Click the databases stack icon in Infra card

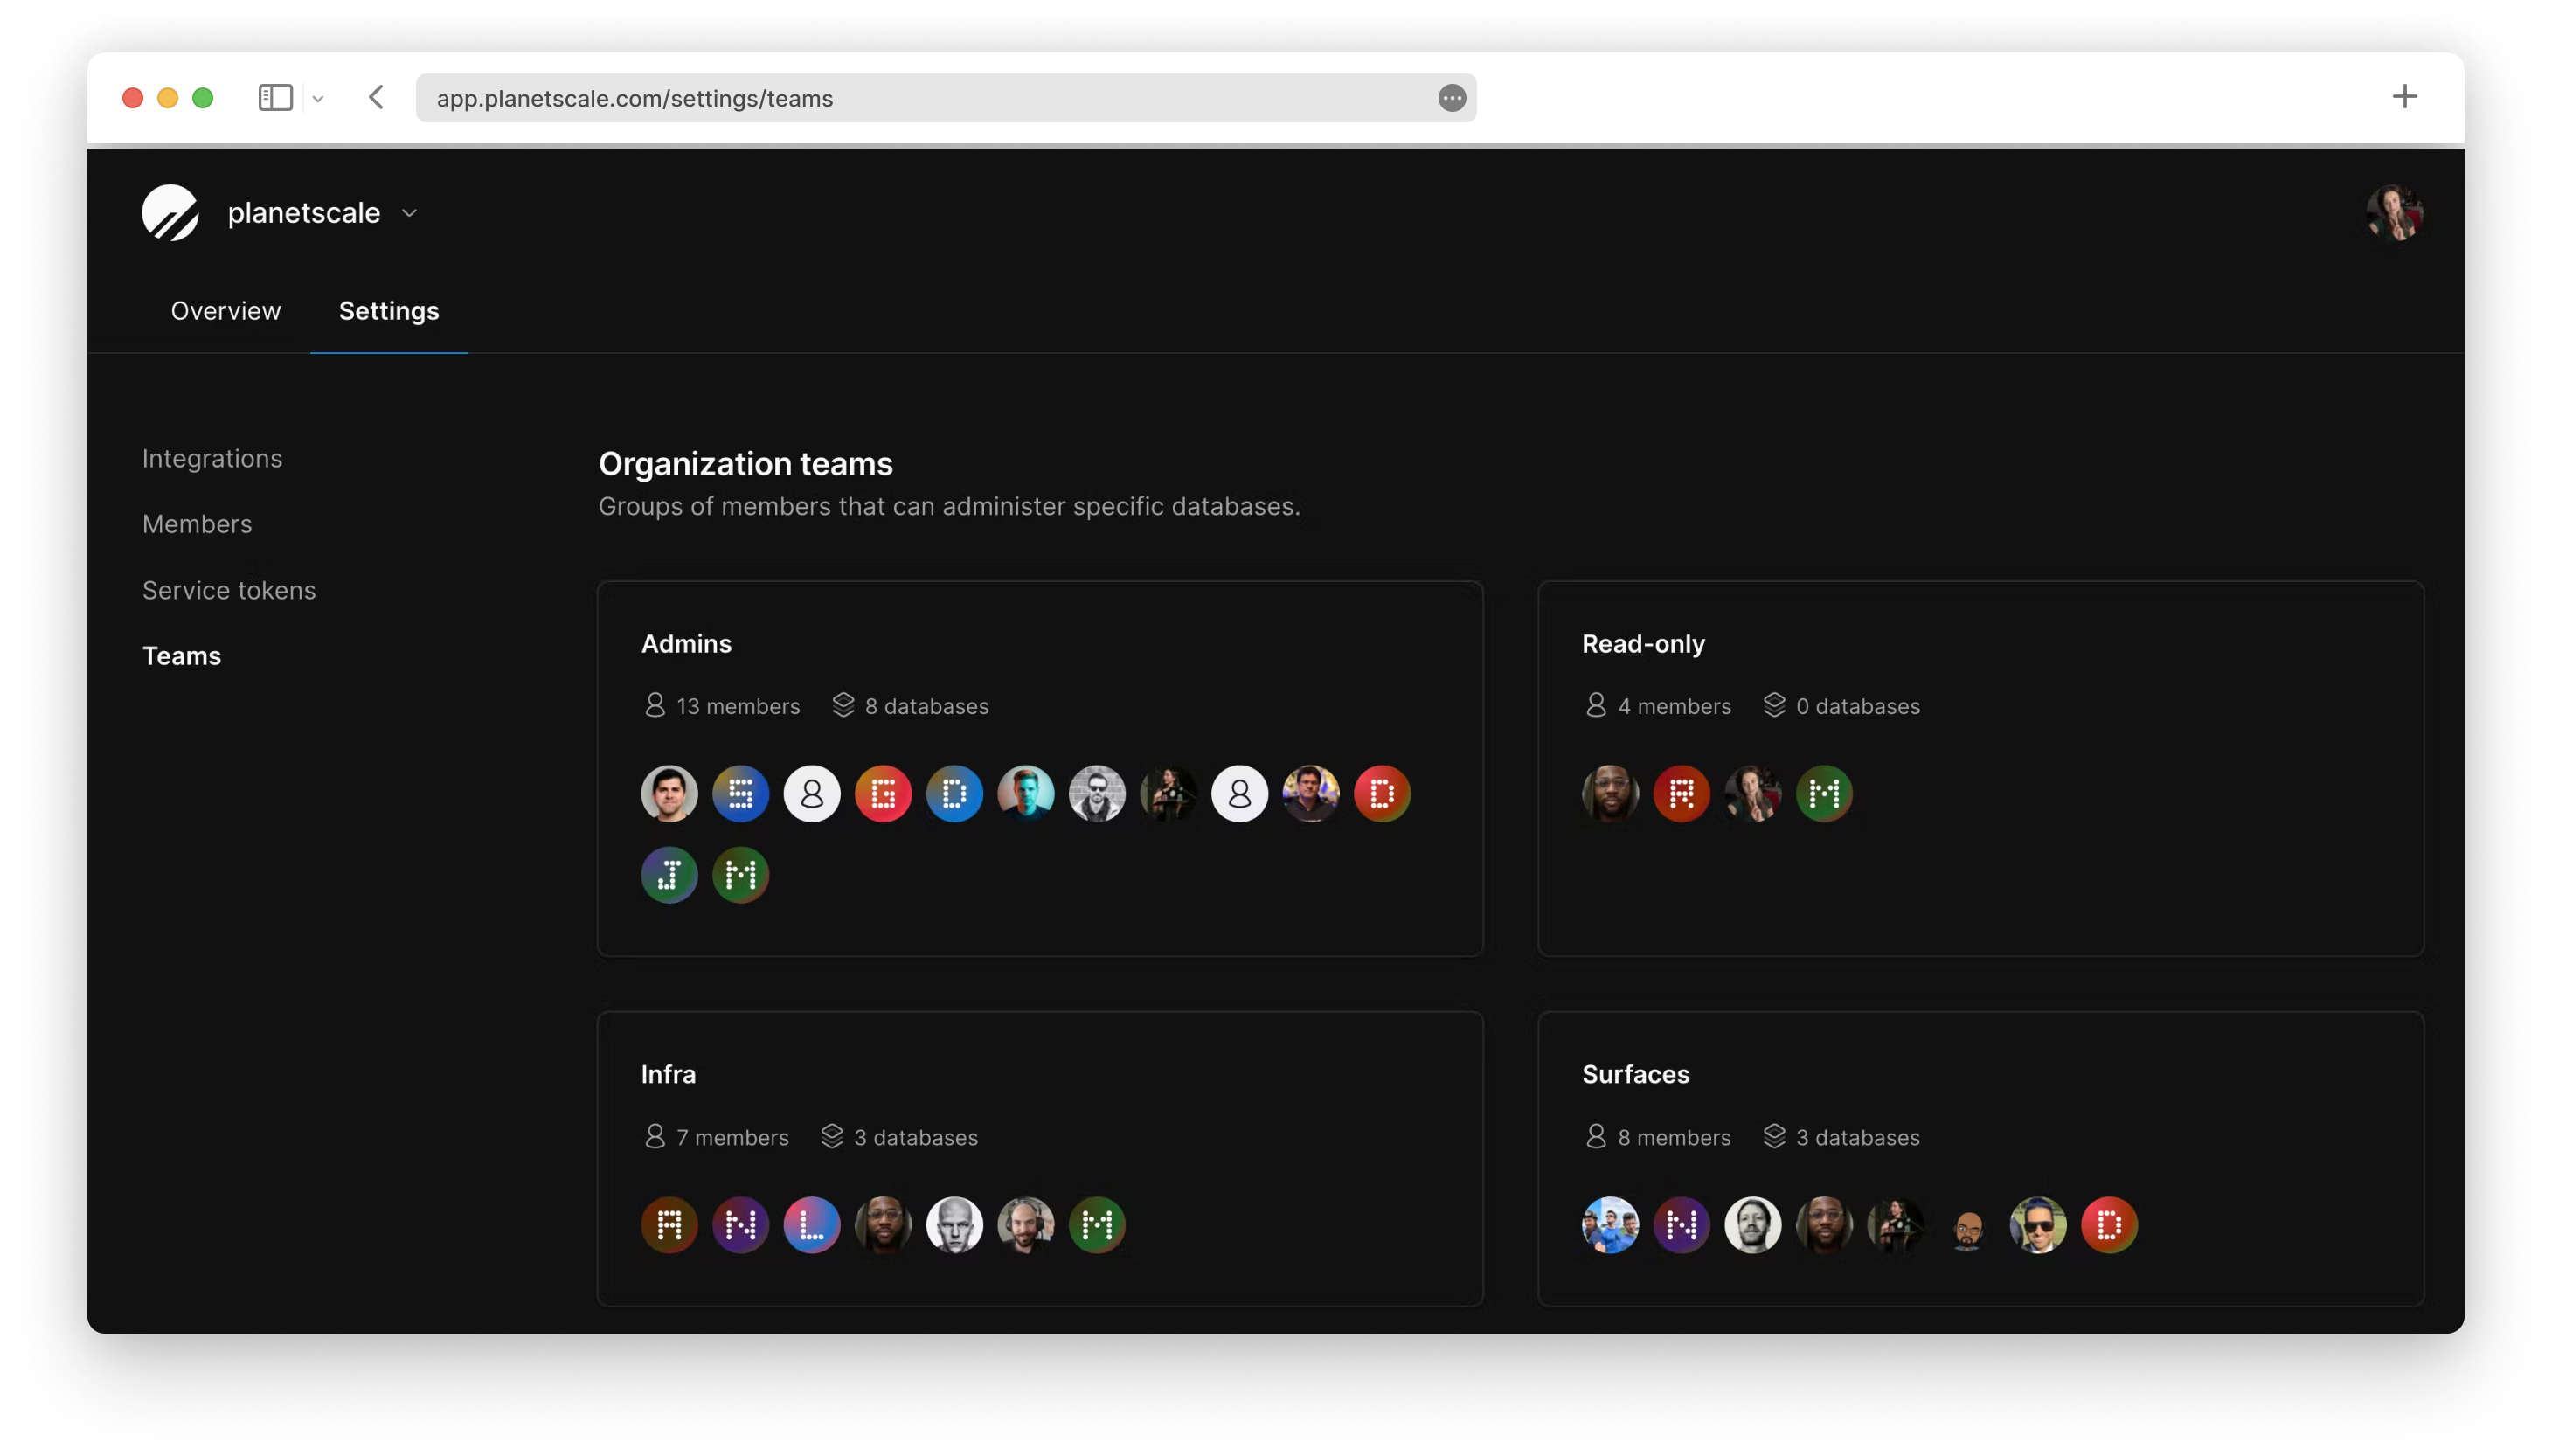tap(832, 1136)
